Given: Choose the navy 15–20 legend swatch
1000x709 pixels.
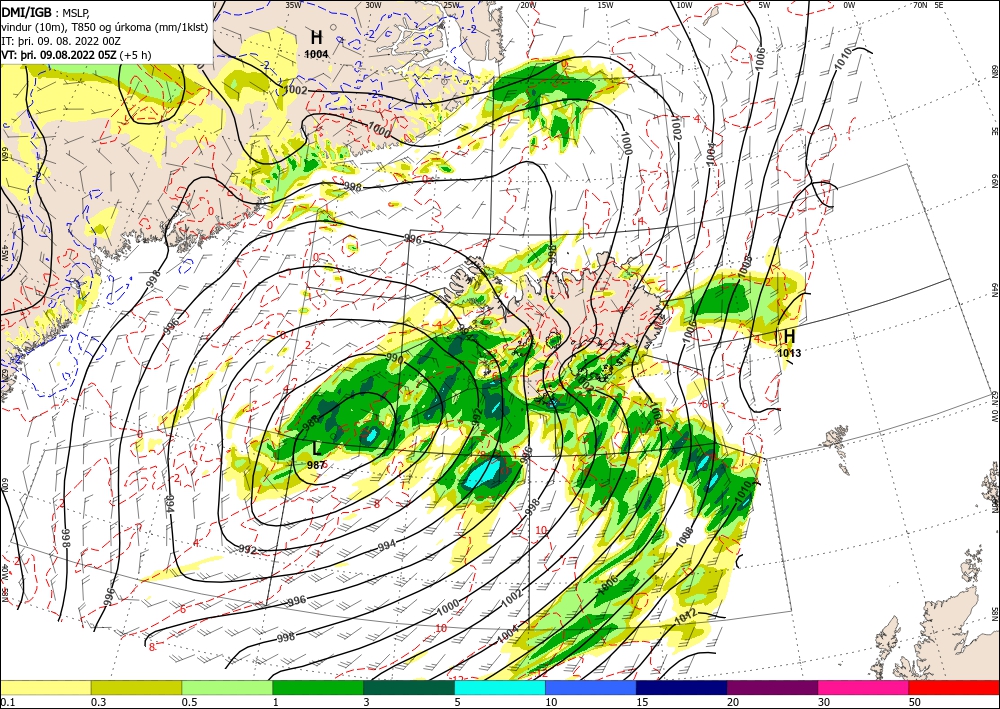Looking at the screenshot, I should click(681, 687).
